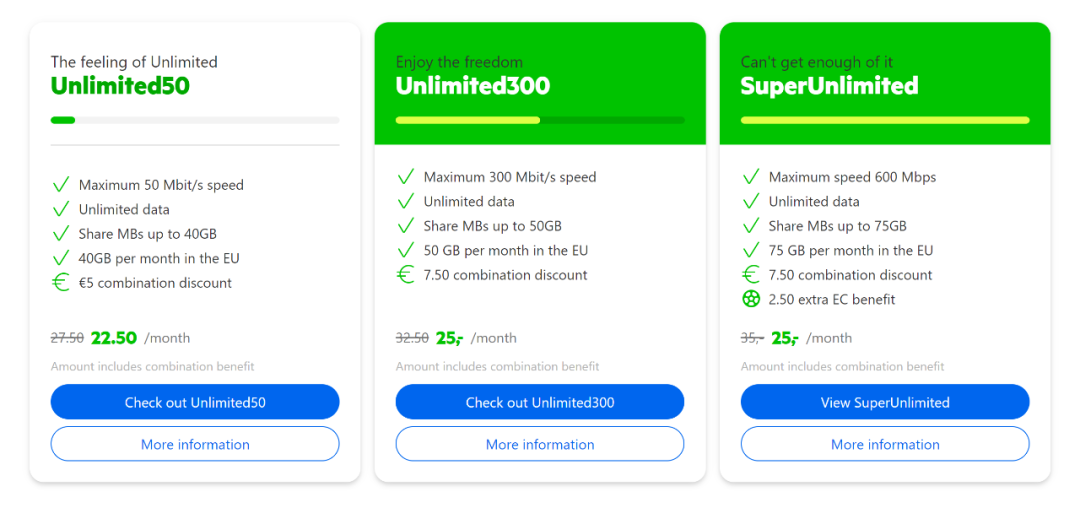Open Check out Unlimited50 button

(x=195, y=402)
